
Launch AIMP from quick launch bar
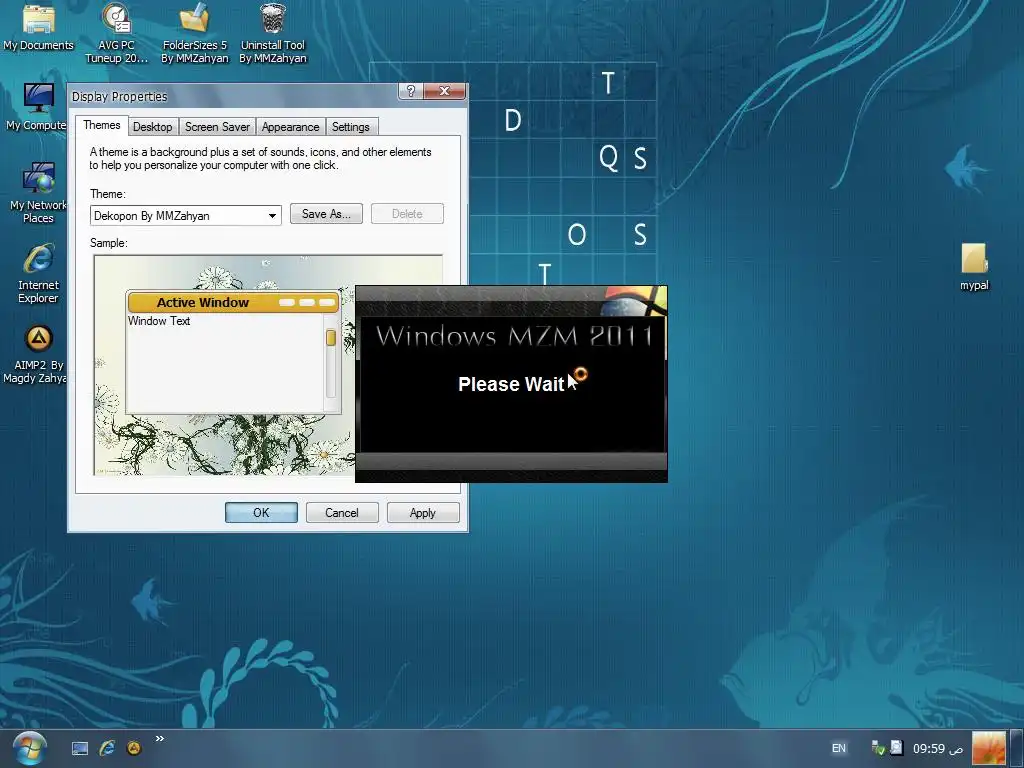(x=134, y=748)
